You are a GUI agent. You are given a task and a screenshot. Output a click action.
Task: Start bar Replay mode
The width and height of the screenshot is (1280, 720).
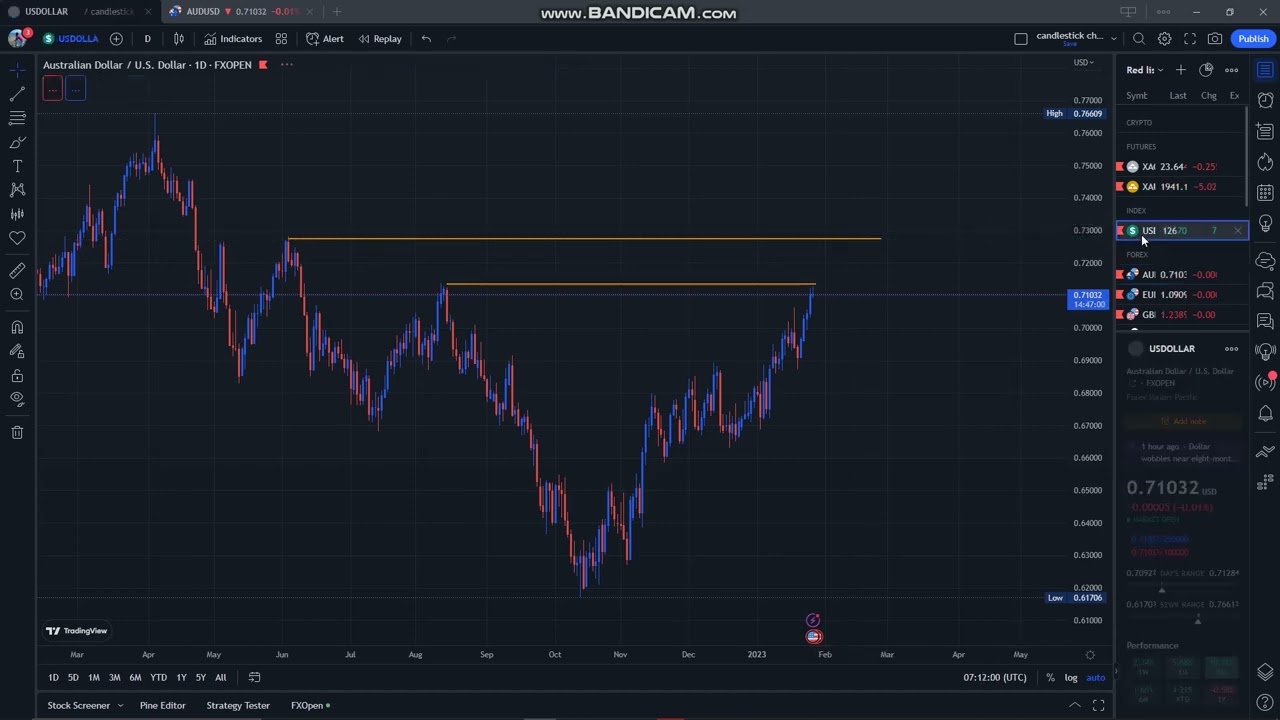[x=380, y=39]
